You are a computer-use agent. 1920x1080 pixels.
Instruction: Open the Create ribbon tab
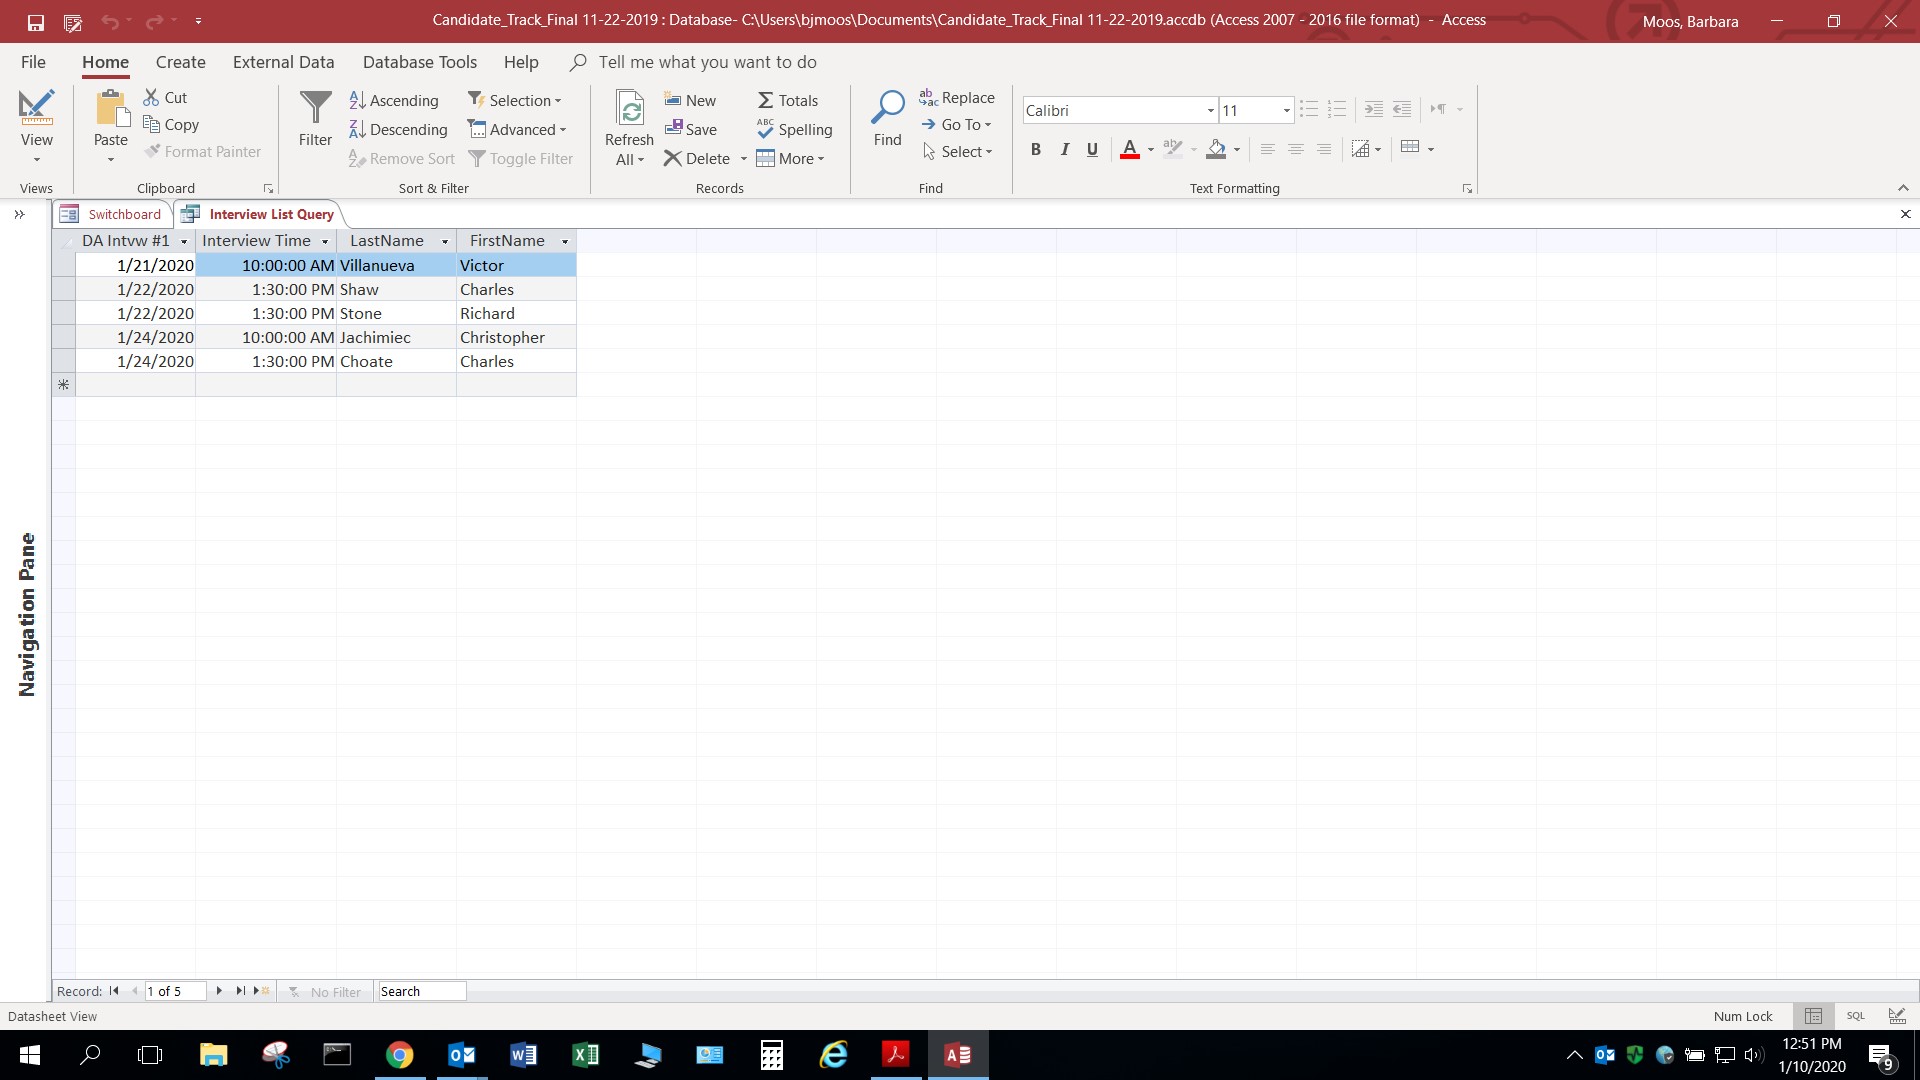click(x=180, y=62)
